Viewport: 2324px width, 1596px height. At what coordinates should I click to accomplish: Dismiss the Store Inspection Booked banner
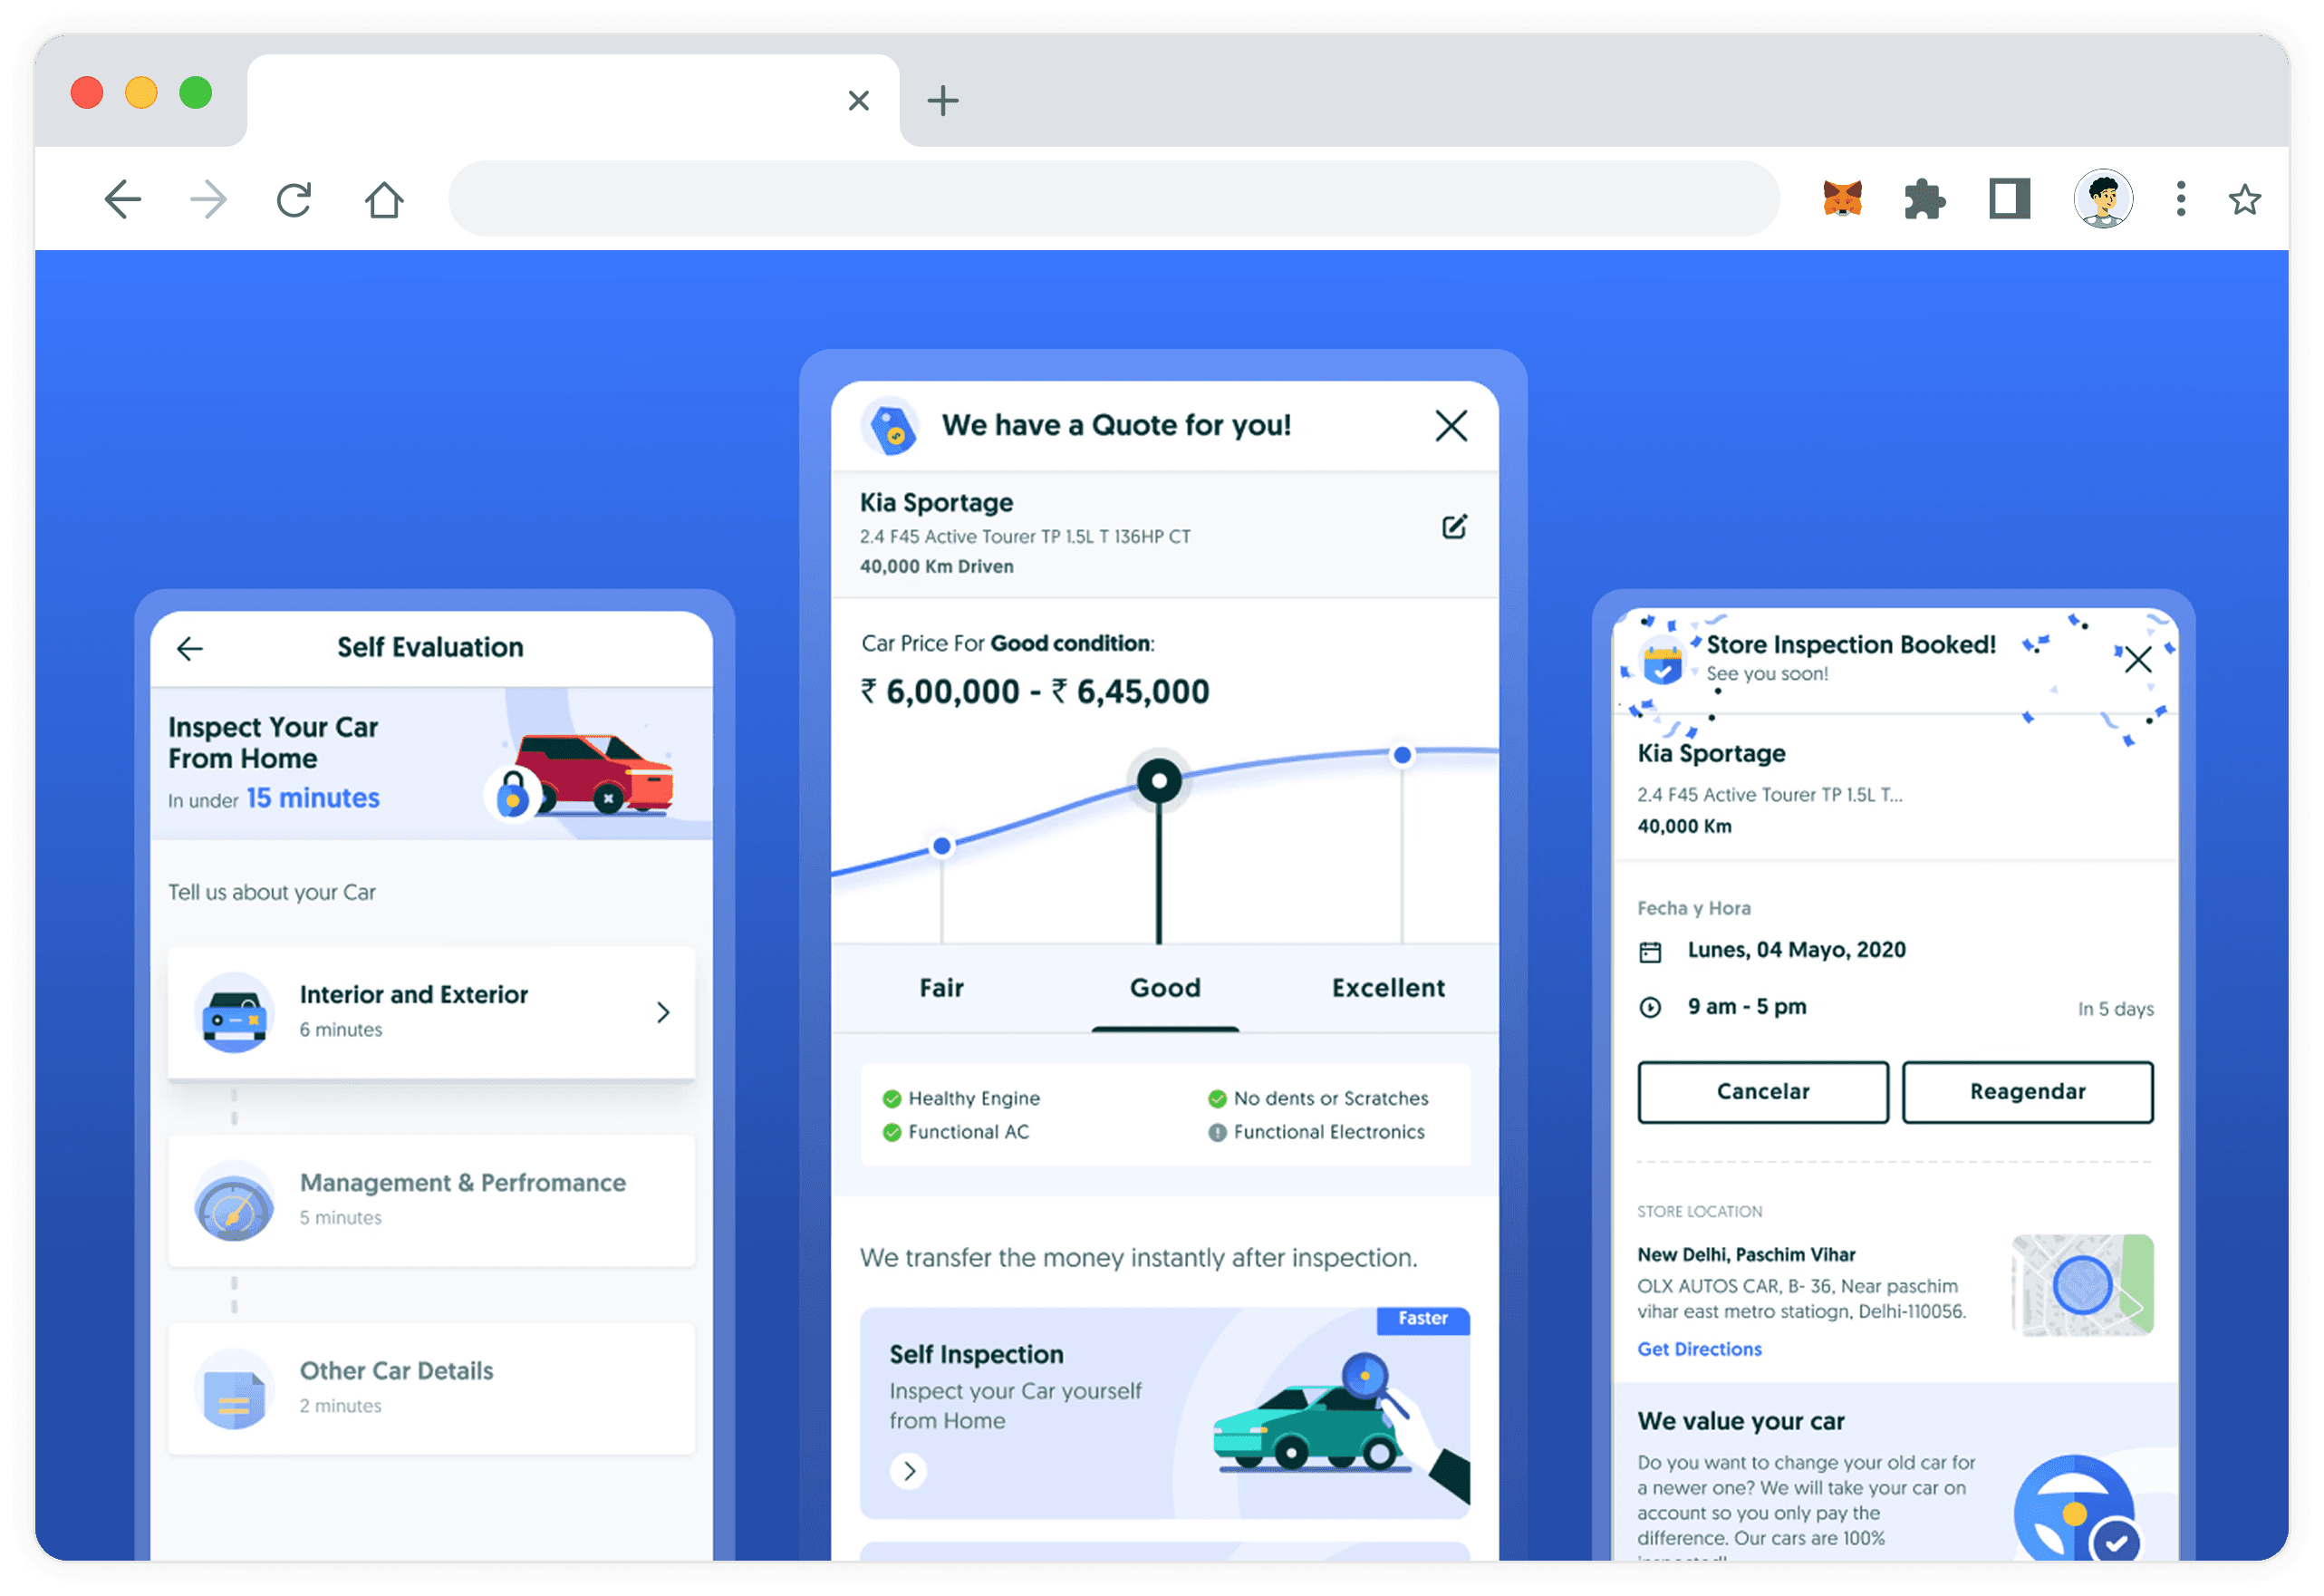[x=2138, y=659]
